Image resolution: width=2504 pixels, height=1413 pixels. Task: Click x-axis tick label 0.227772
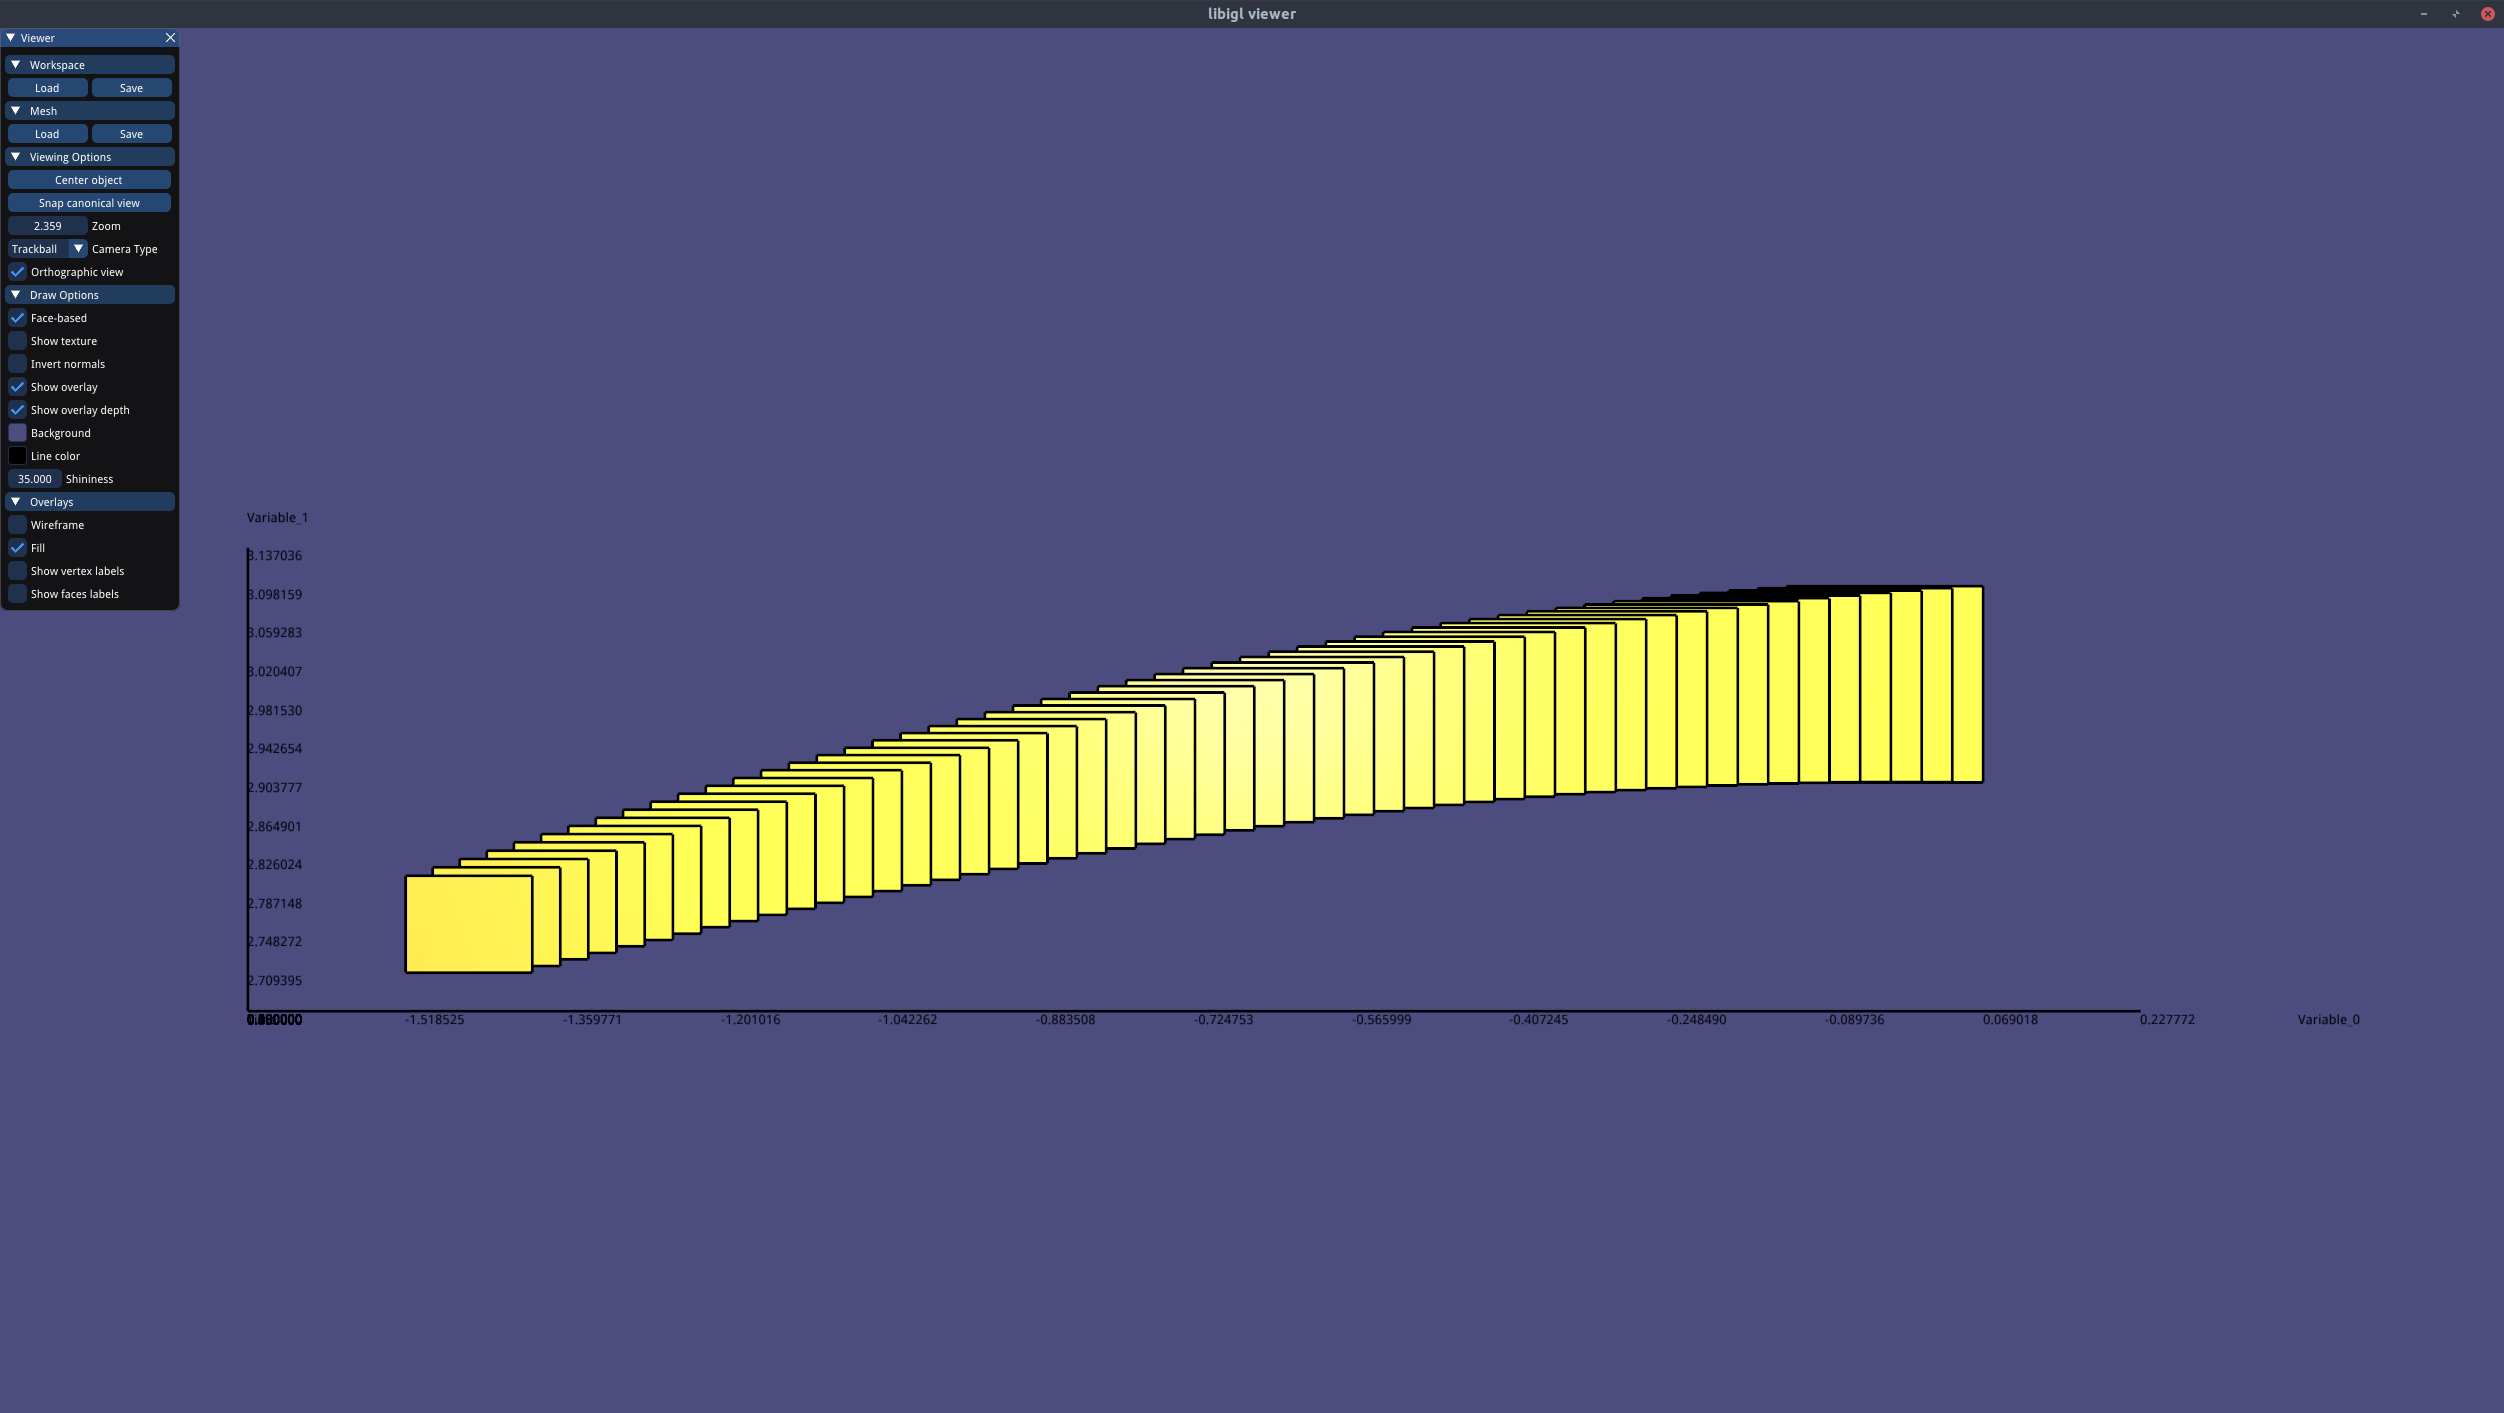tap(2167, 1020)
